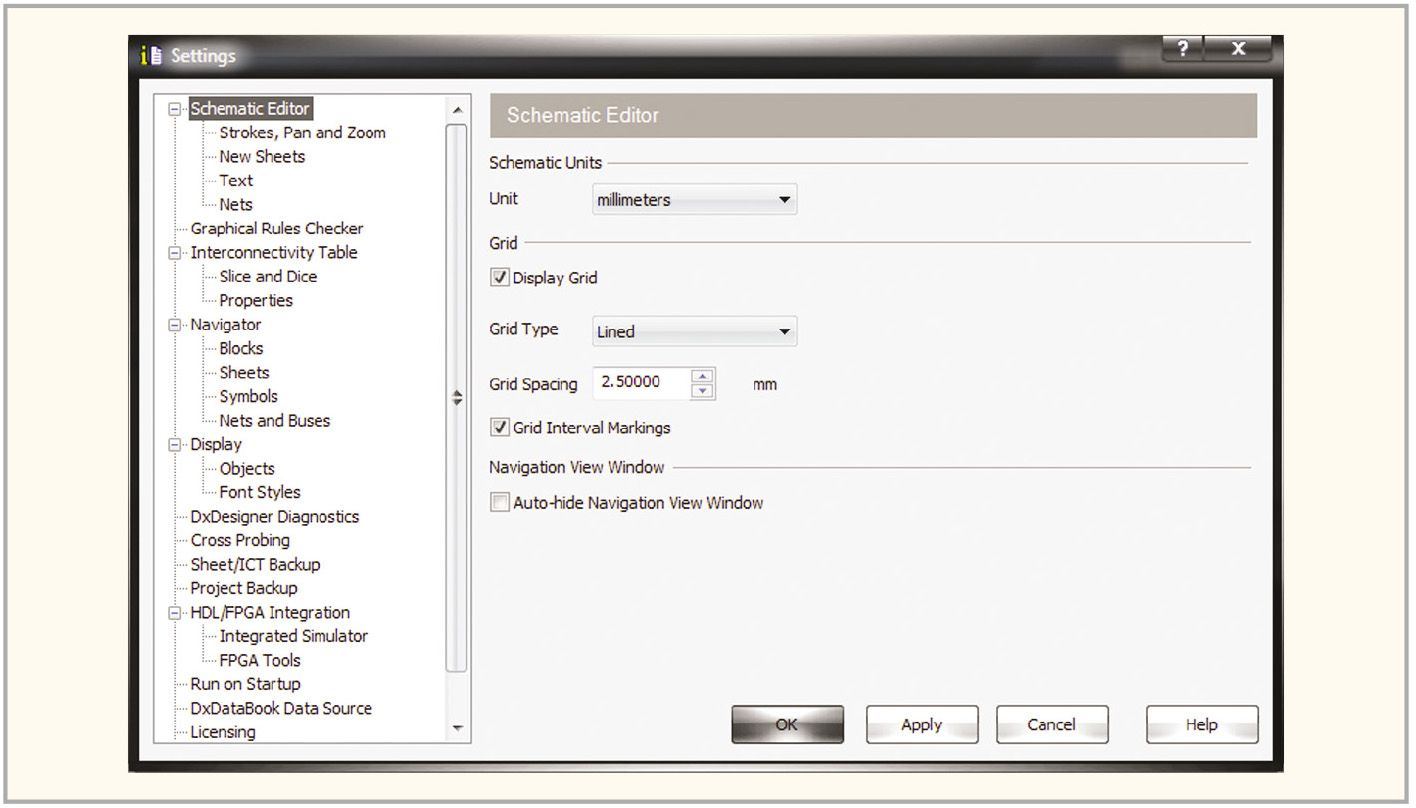The image size is (1416, 808).
Task: Open the Unit millimeters dropdown
Action: coord(694,200)
